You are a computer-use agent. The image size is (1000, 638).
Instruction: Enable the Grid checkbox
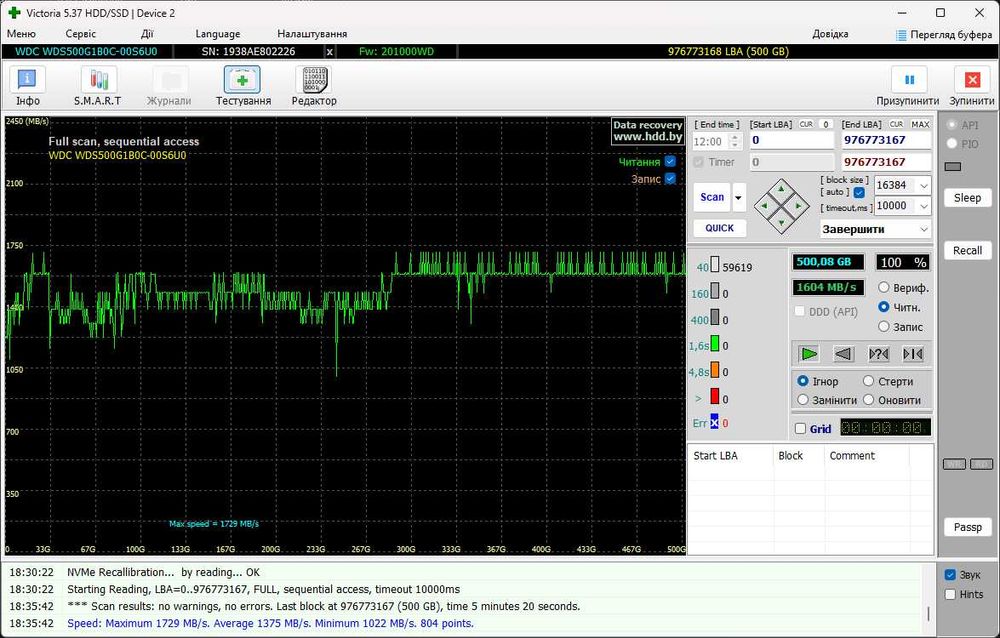pos(800,429)
